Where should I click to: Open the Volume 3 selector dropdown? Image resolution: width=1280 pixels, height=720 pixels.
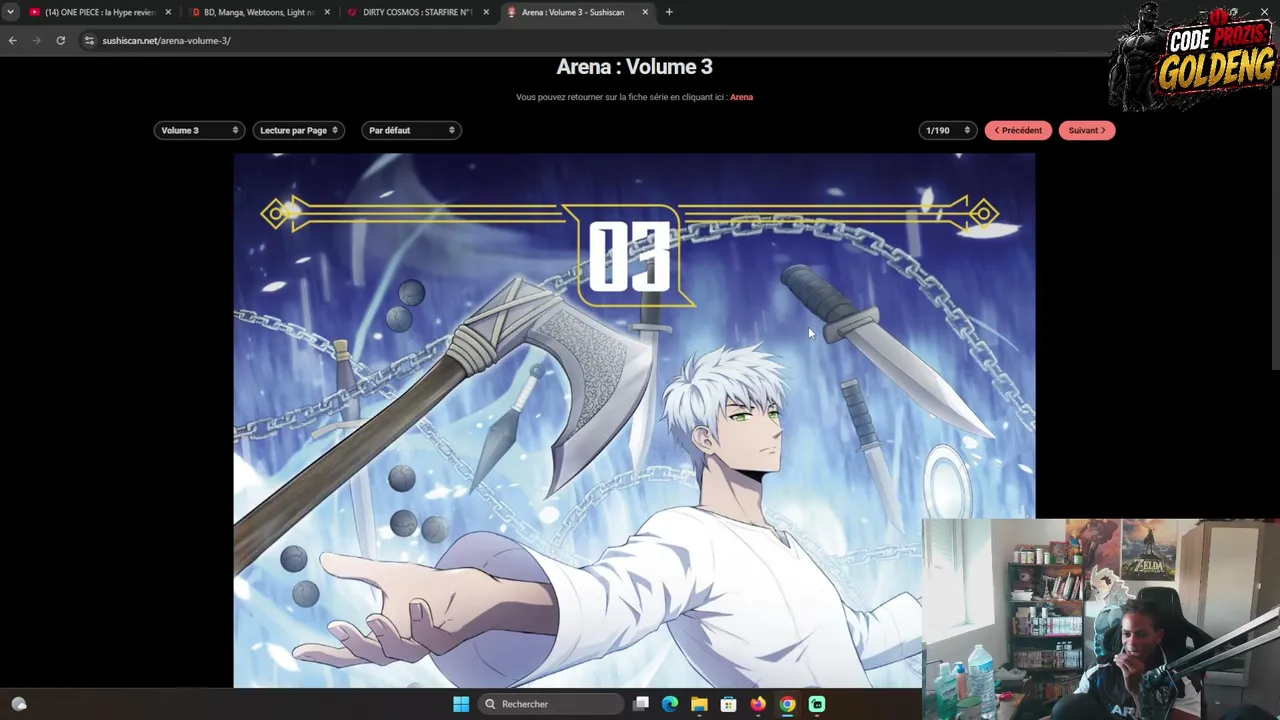[199, 130]
